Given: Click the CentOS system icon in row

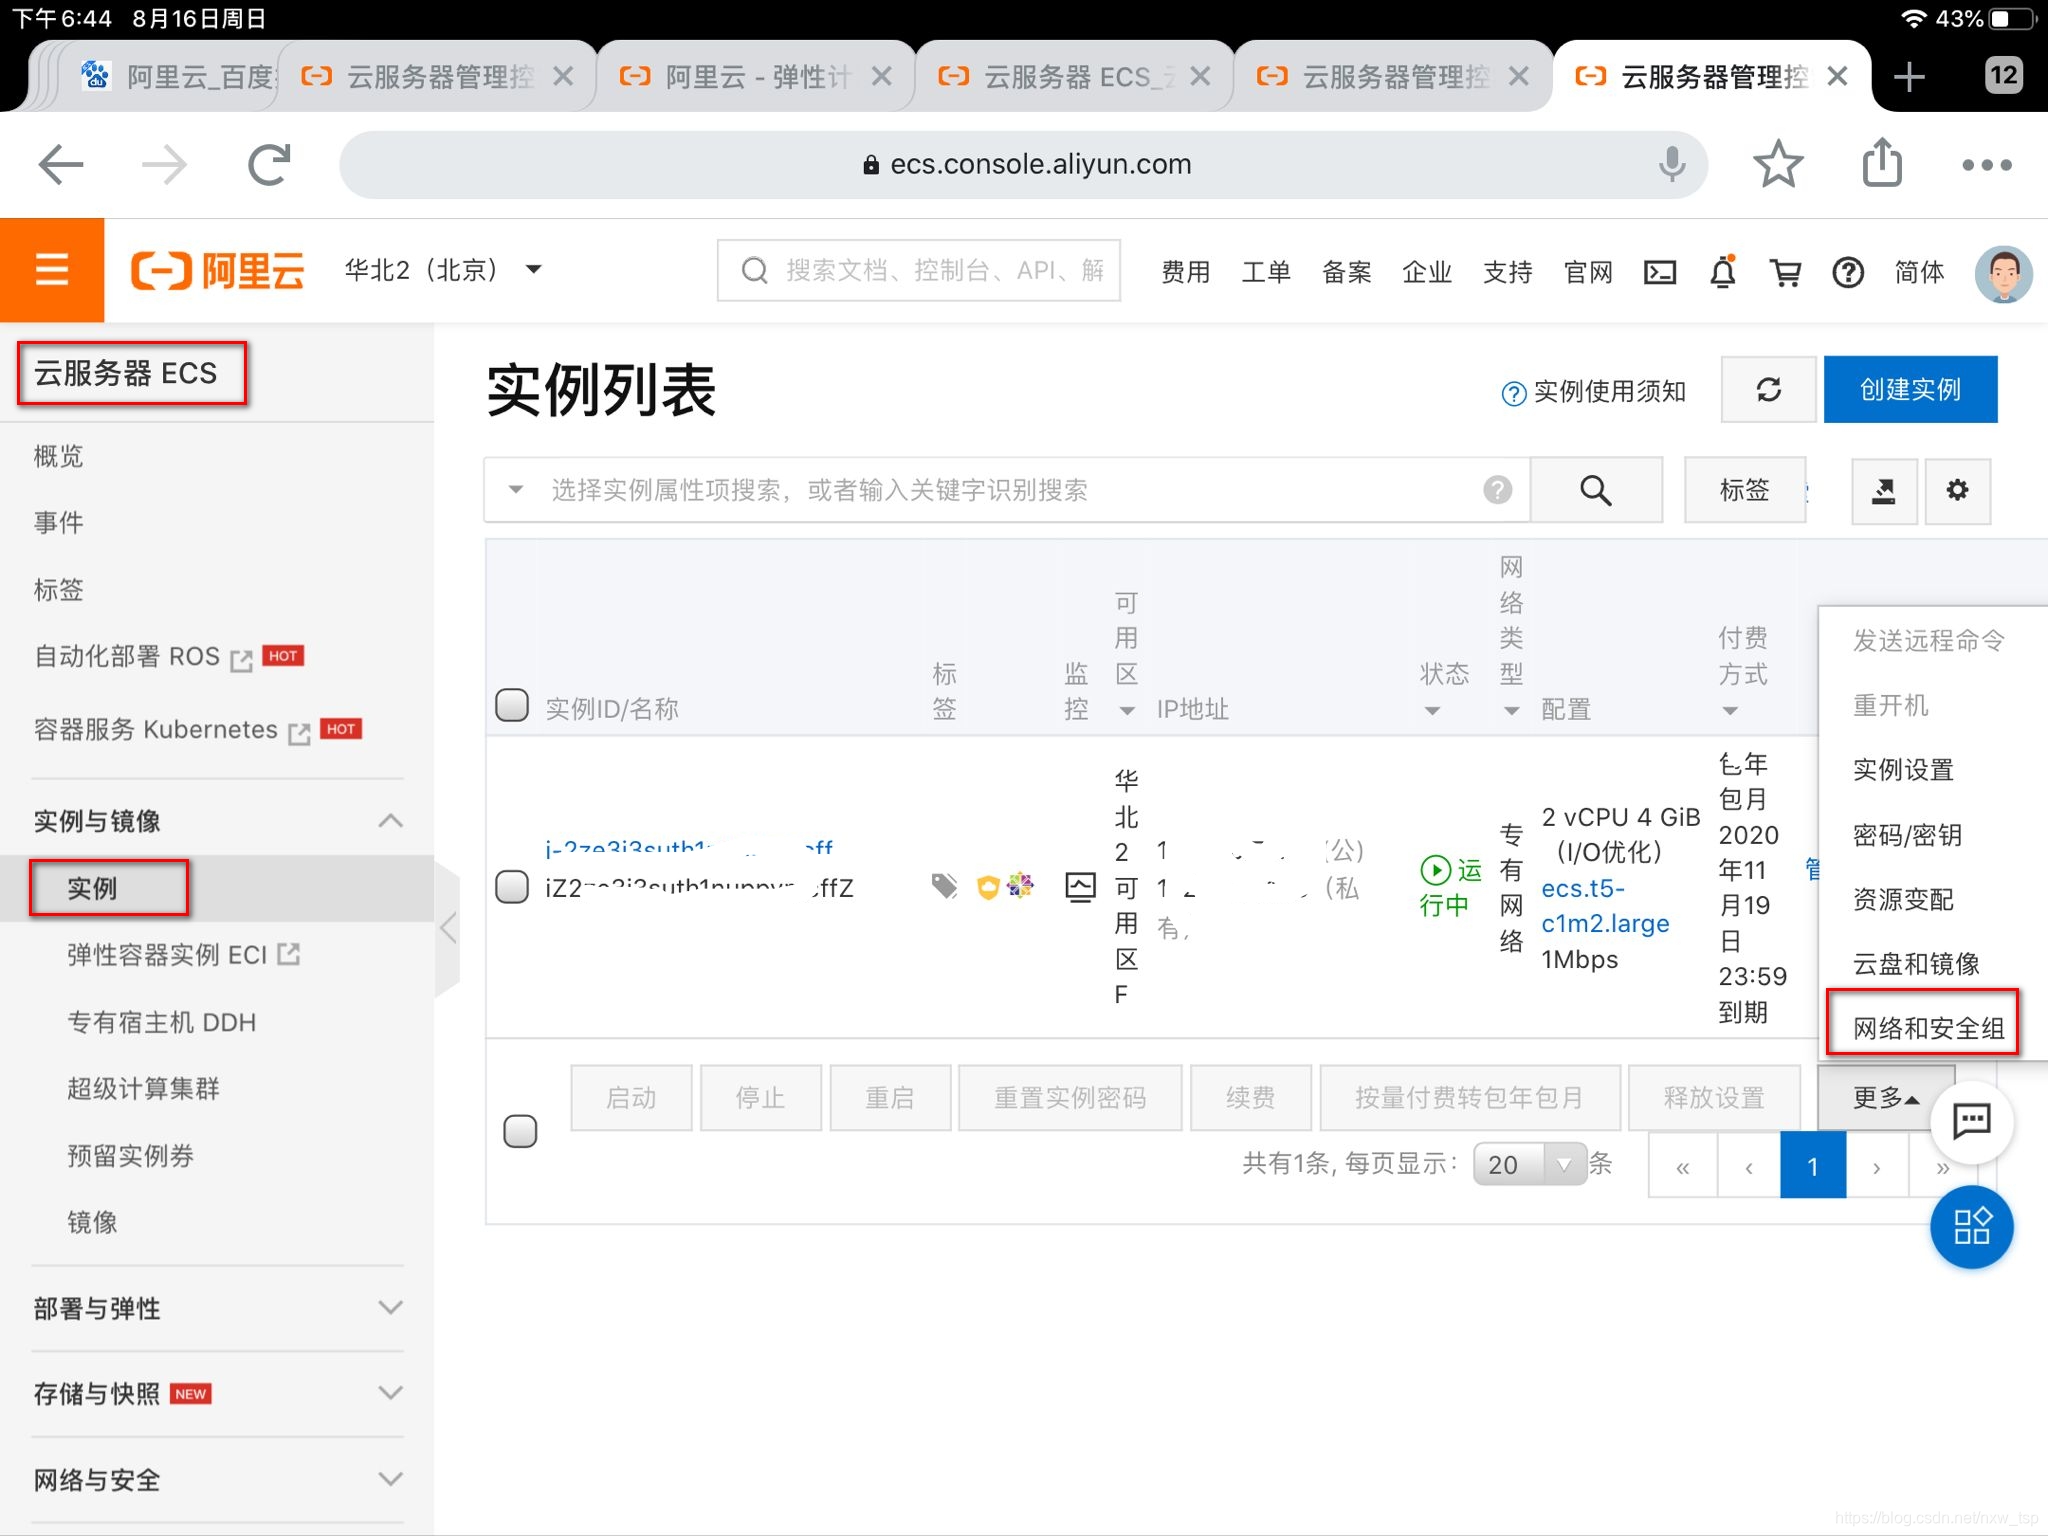Looking at the screenshot, I should [x=1020, y=886].
